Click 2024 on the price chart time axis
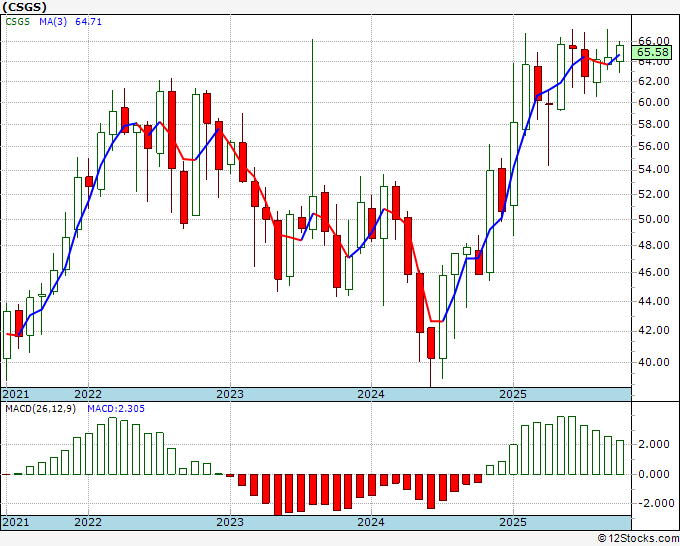 click(371, 394)
